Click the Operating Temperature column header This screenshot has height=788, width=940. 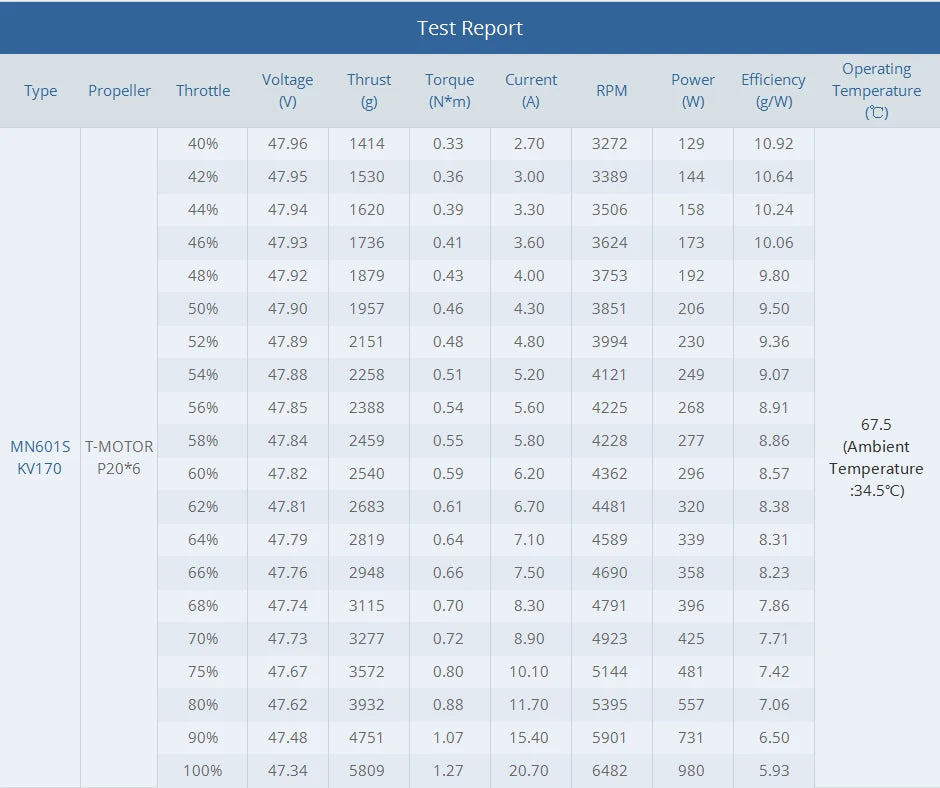(876, 91)
